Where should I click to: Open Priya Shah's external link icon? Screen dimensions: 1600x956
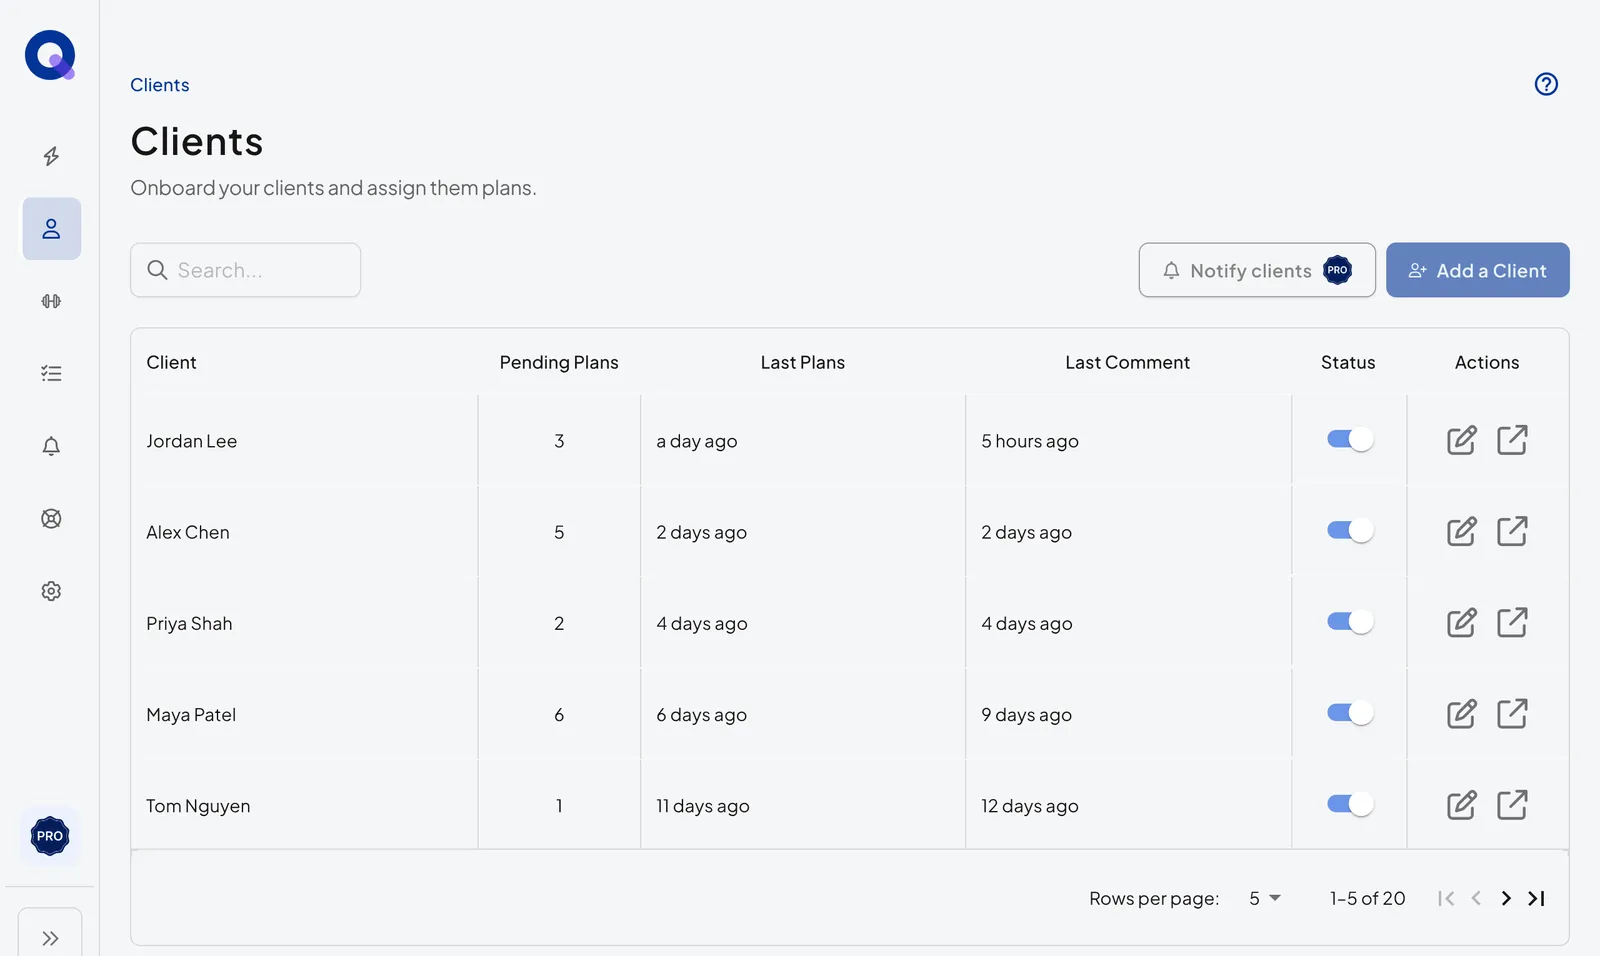(1512, 622)
